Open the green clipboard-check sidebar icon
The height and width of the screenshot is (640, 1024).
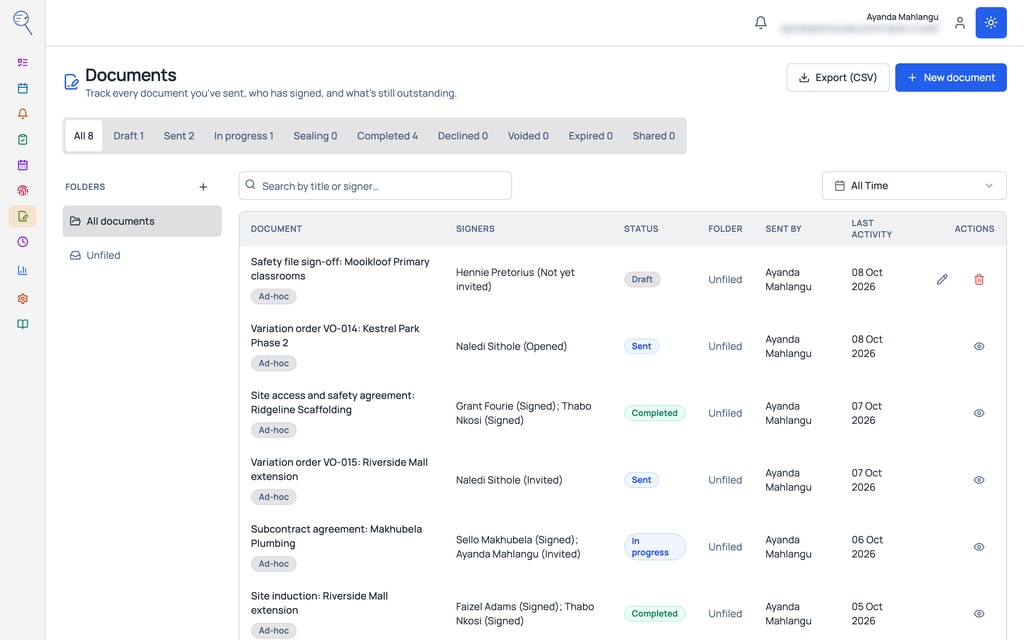23,139
